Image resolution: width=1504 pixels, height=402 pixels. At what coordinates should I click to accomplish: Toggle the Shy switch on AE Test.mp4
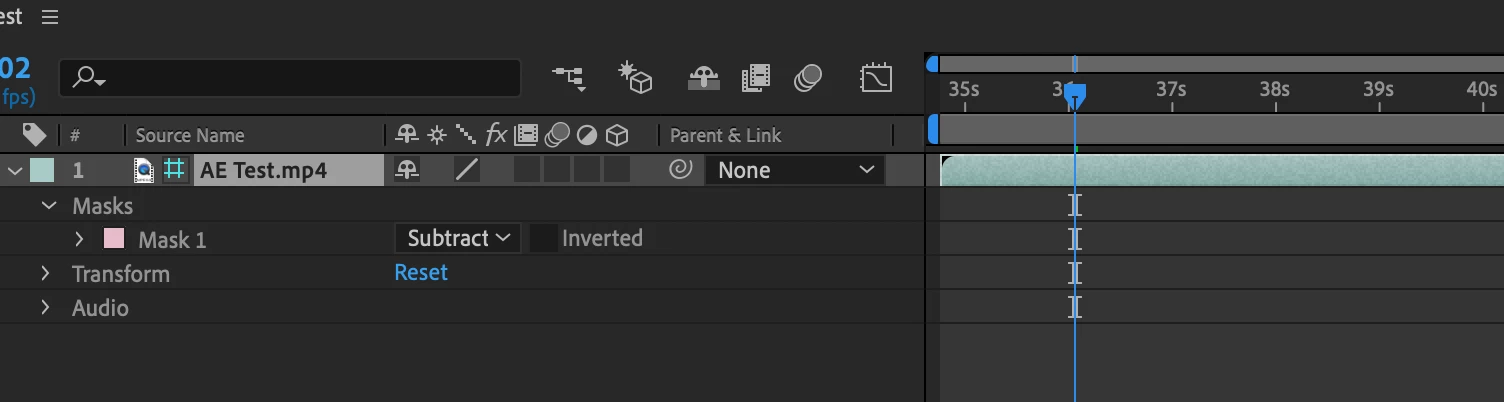407,170
